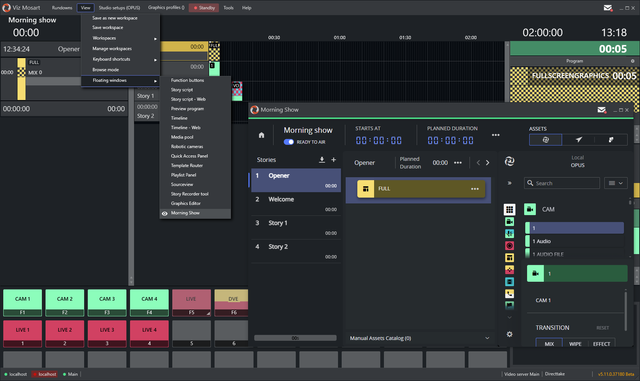Click the Standby button
The image size is (640, 381).
point(204,8)
